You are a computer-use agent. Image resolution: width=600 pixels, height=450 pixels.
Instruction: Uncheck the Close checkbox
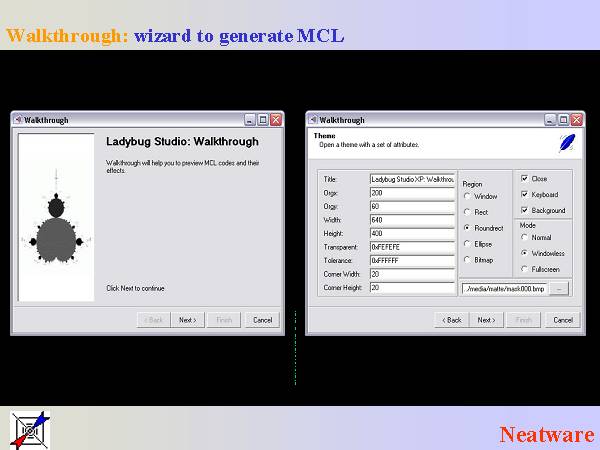pos(524,178)
